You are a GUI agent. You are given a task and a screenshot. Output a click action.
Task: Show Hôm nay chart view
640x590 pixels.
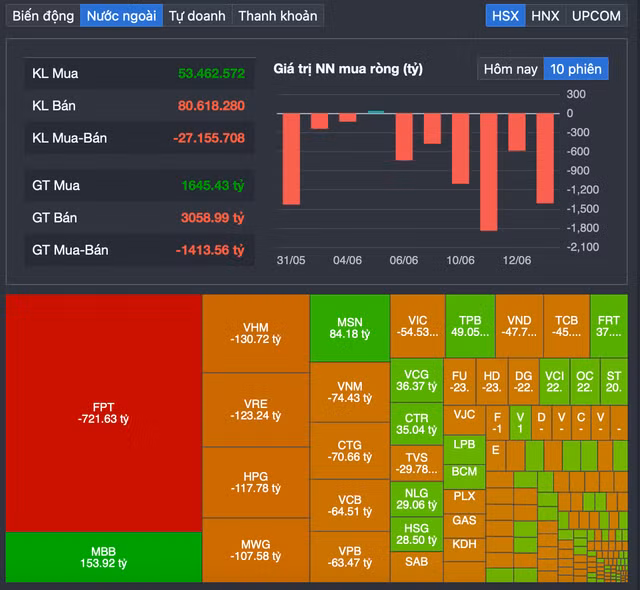tap(511, 69)
